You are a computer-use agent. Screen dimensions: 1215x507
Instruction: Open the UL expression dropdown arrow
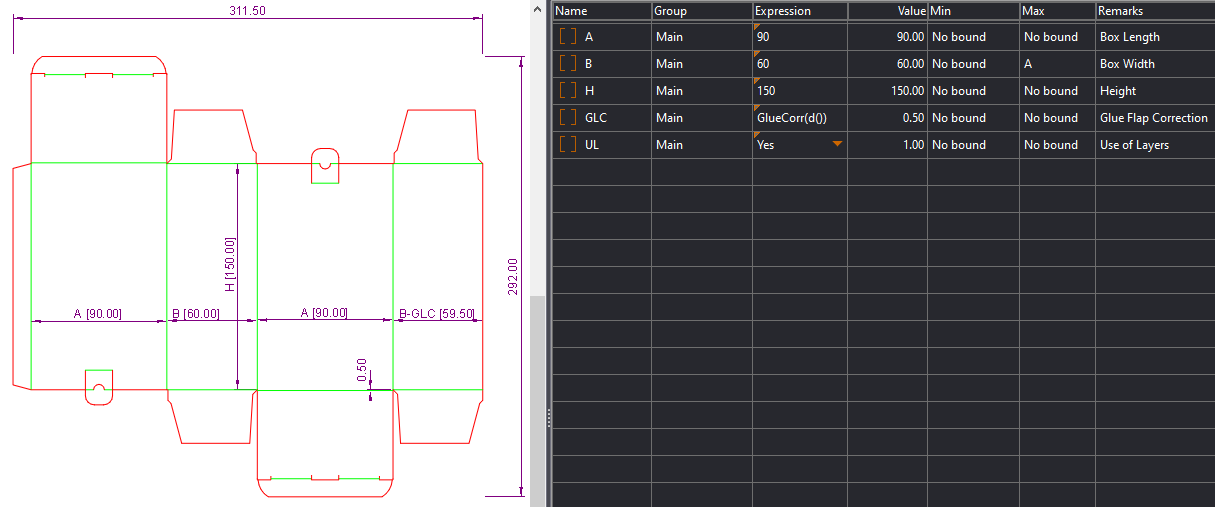(837, 144)
